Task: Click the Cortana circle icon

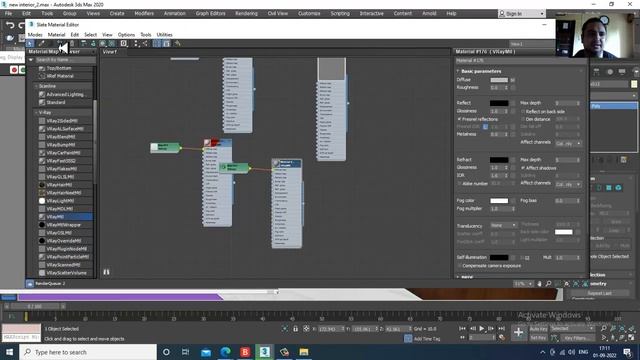Action: point(166,352)
